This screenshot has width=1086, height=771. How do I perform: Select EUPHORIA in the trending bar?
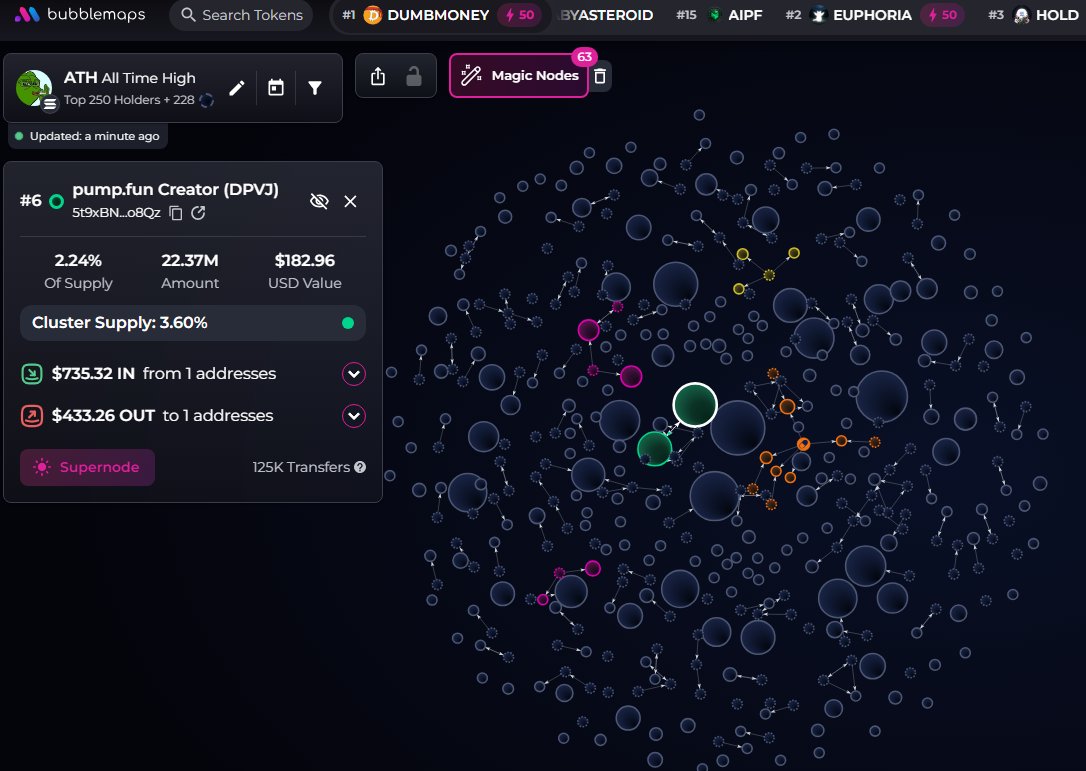pyautogui.click(x=860, y=15)
